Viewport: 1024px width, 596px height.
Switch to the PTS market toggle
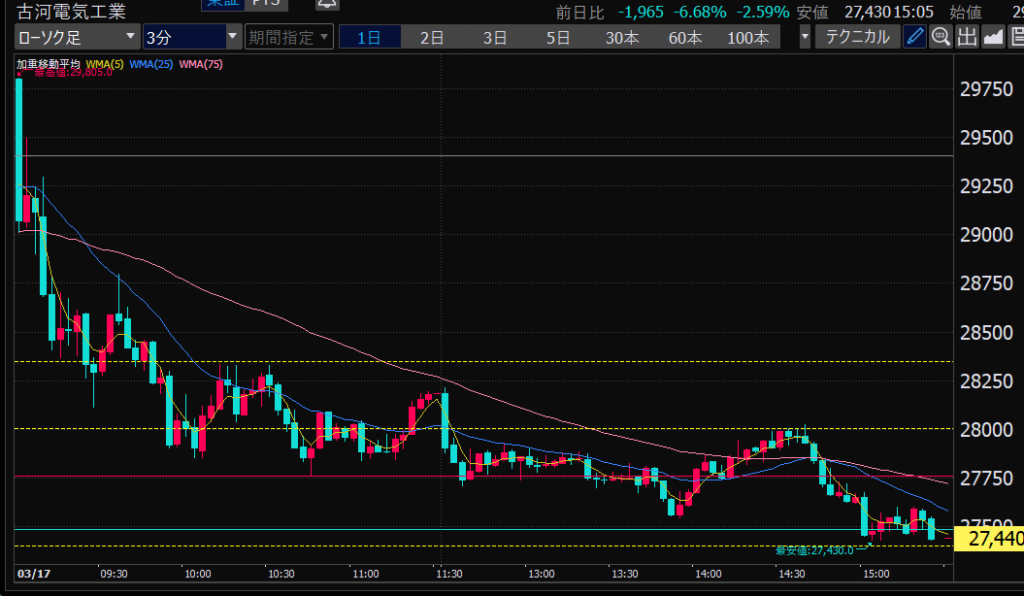click(266, 4)
